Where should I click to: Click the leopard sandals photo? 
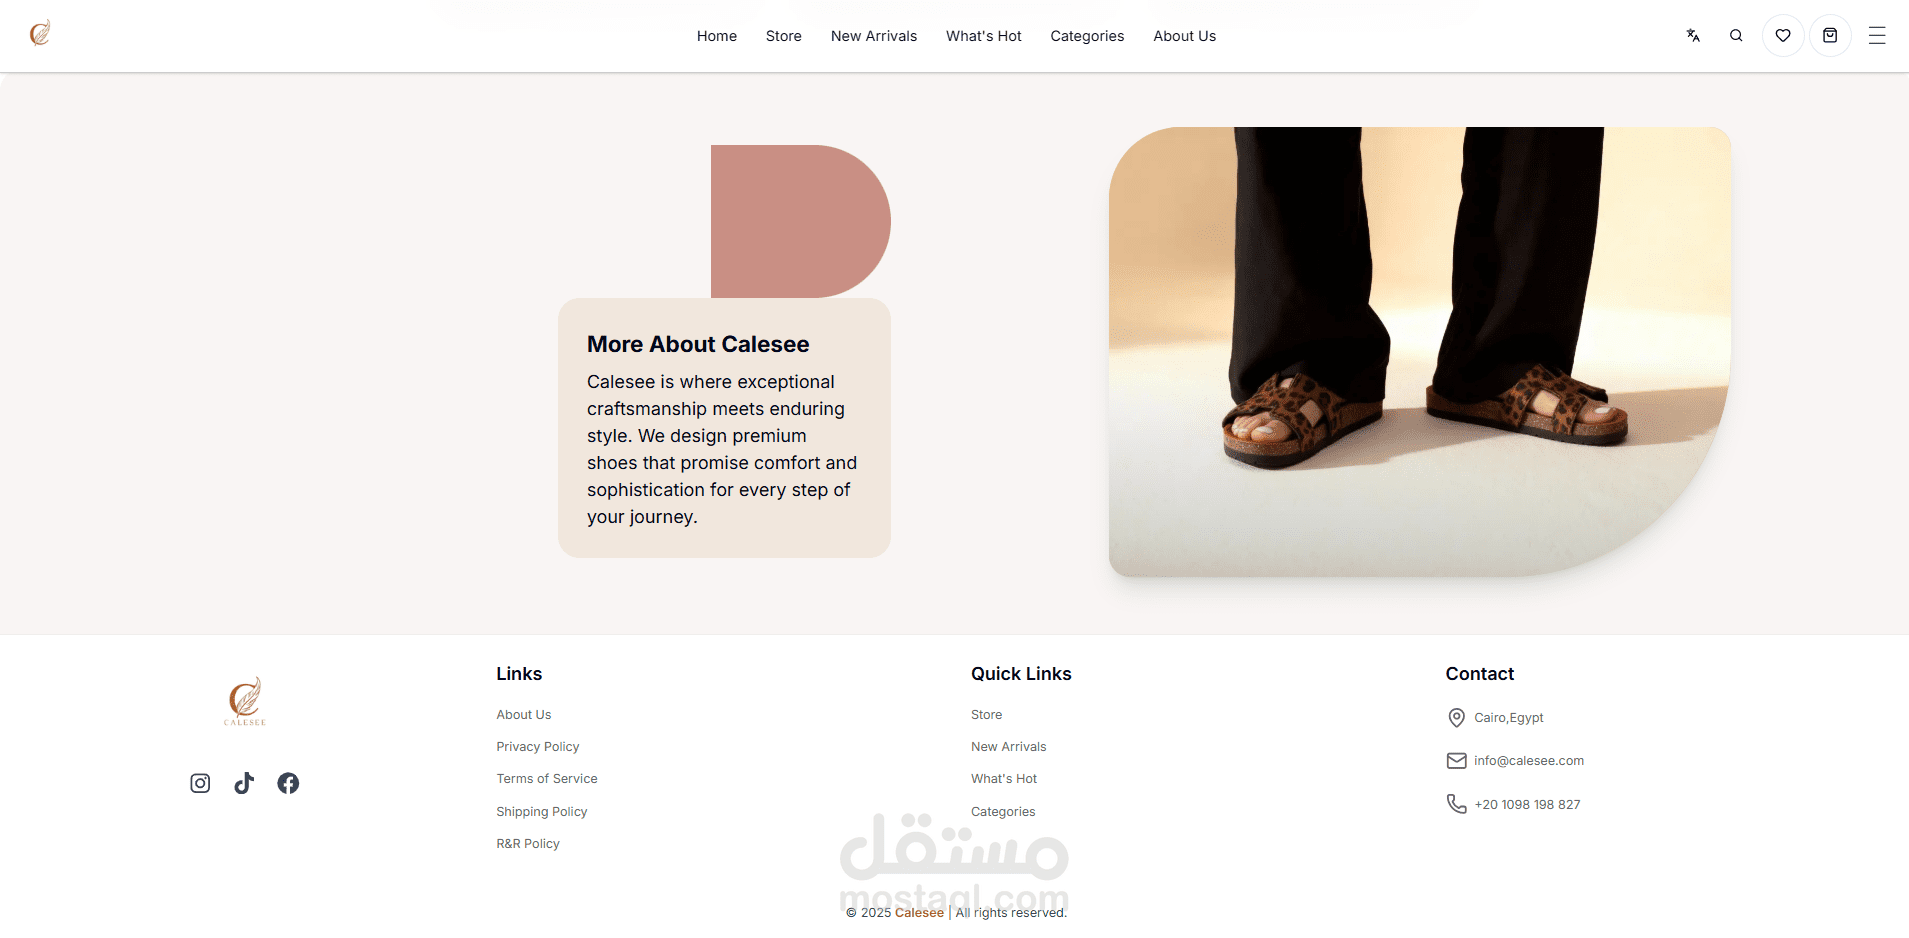point(1420,352)
